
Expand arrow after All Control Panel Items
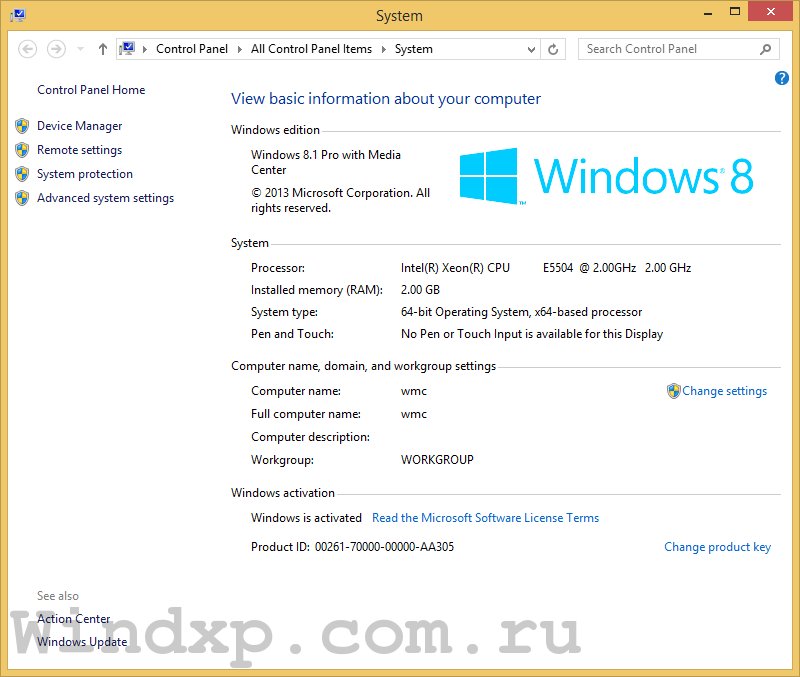(x=384, y=49)
